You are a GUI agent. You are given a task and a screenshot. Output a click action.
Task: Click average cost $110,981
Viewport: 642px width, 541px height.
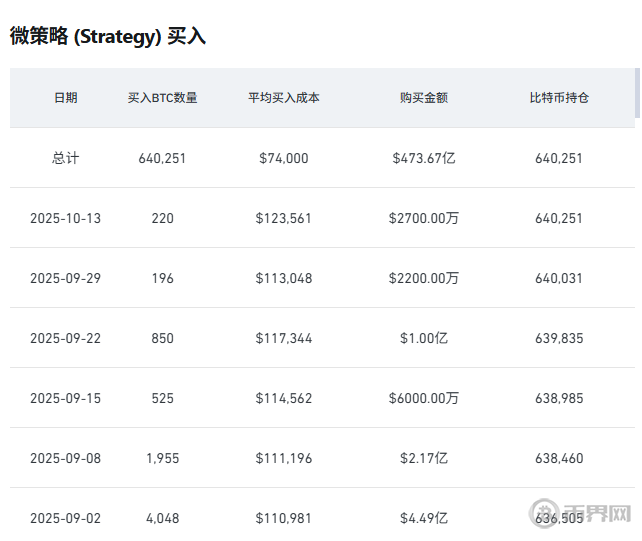284,518
